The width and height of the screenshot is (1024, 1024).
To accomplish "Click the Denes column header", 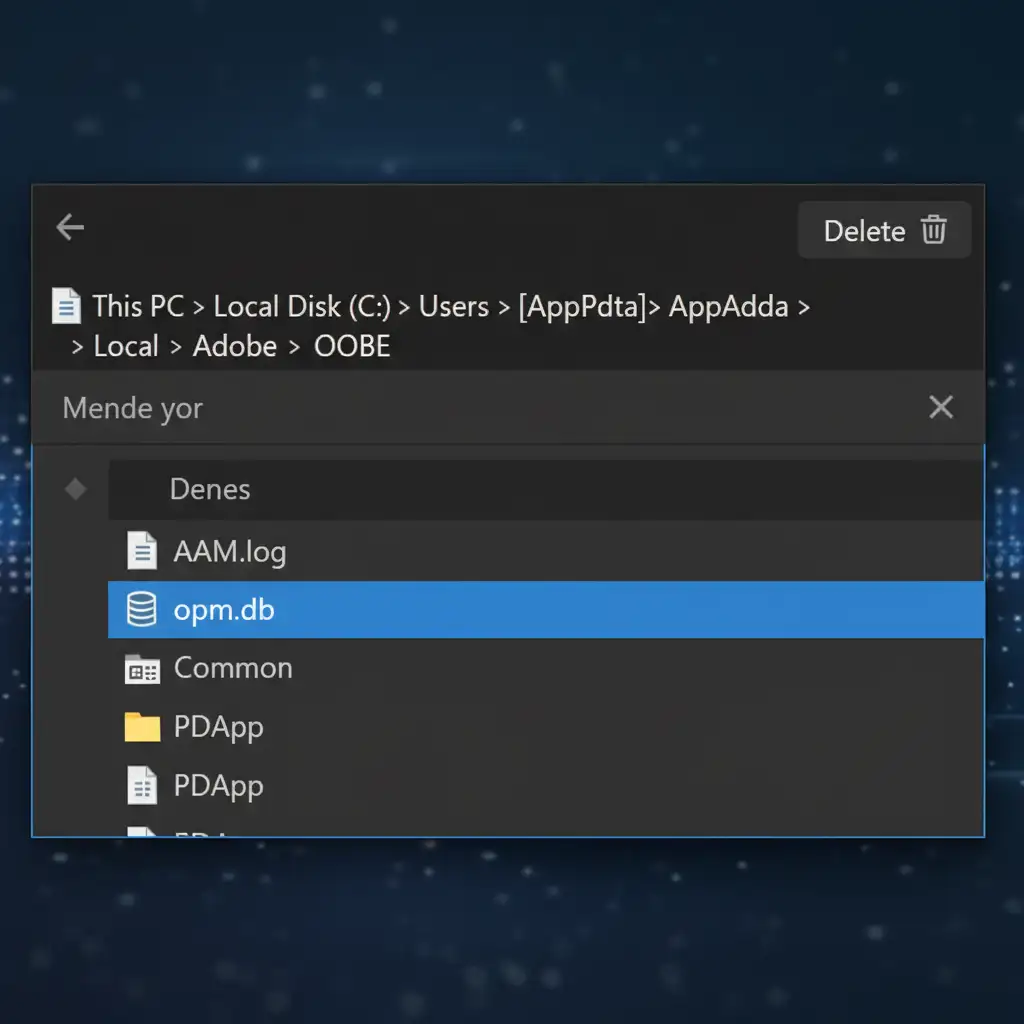I will [210, 489].
